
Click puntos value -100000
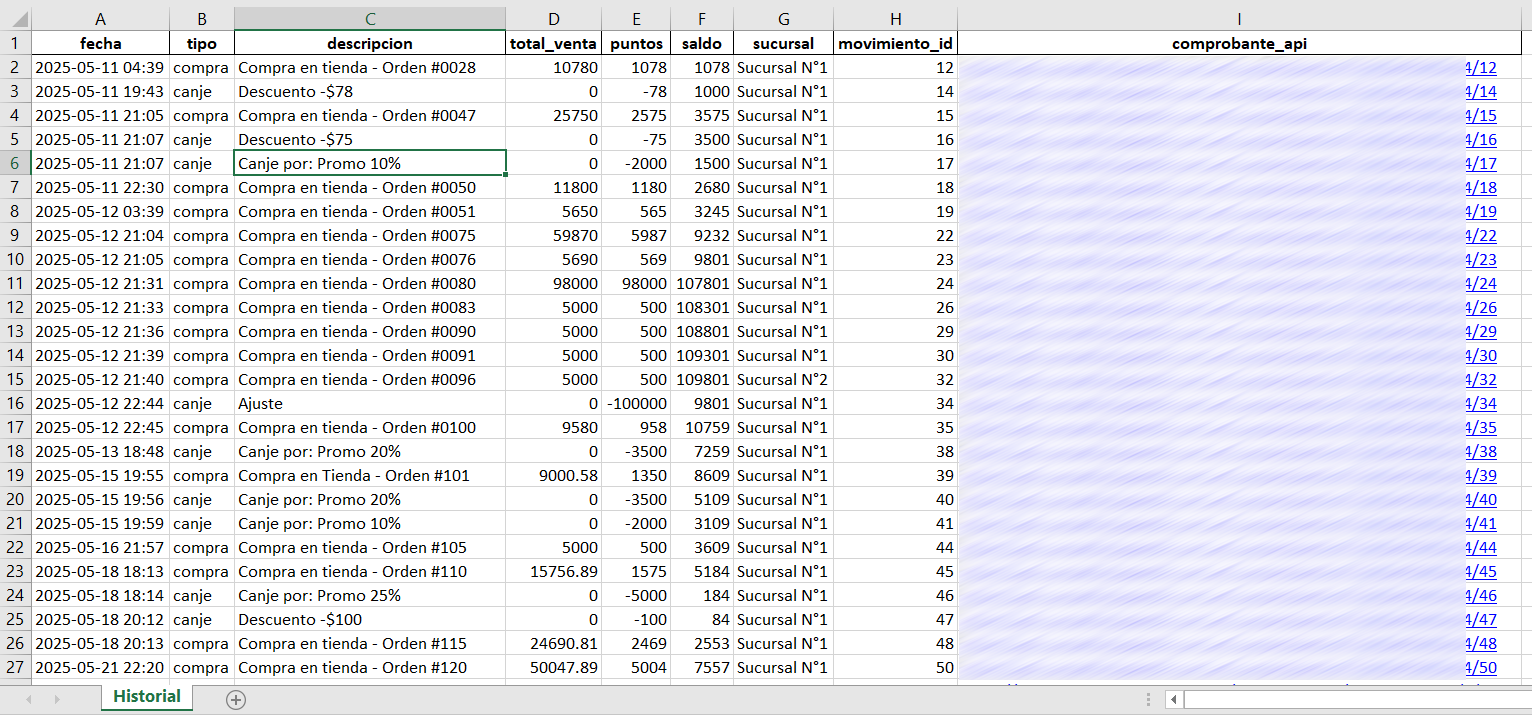(x=636, y=404)
